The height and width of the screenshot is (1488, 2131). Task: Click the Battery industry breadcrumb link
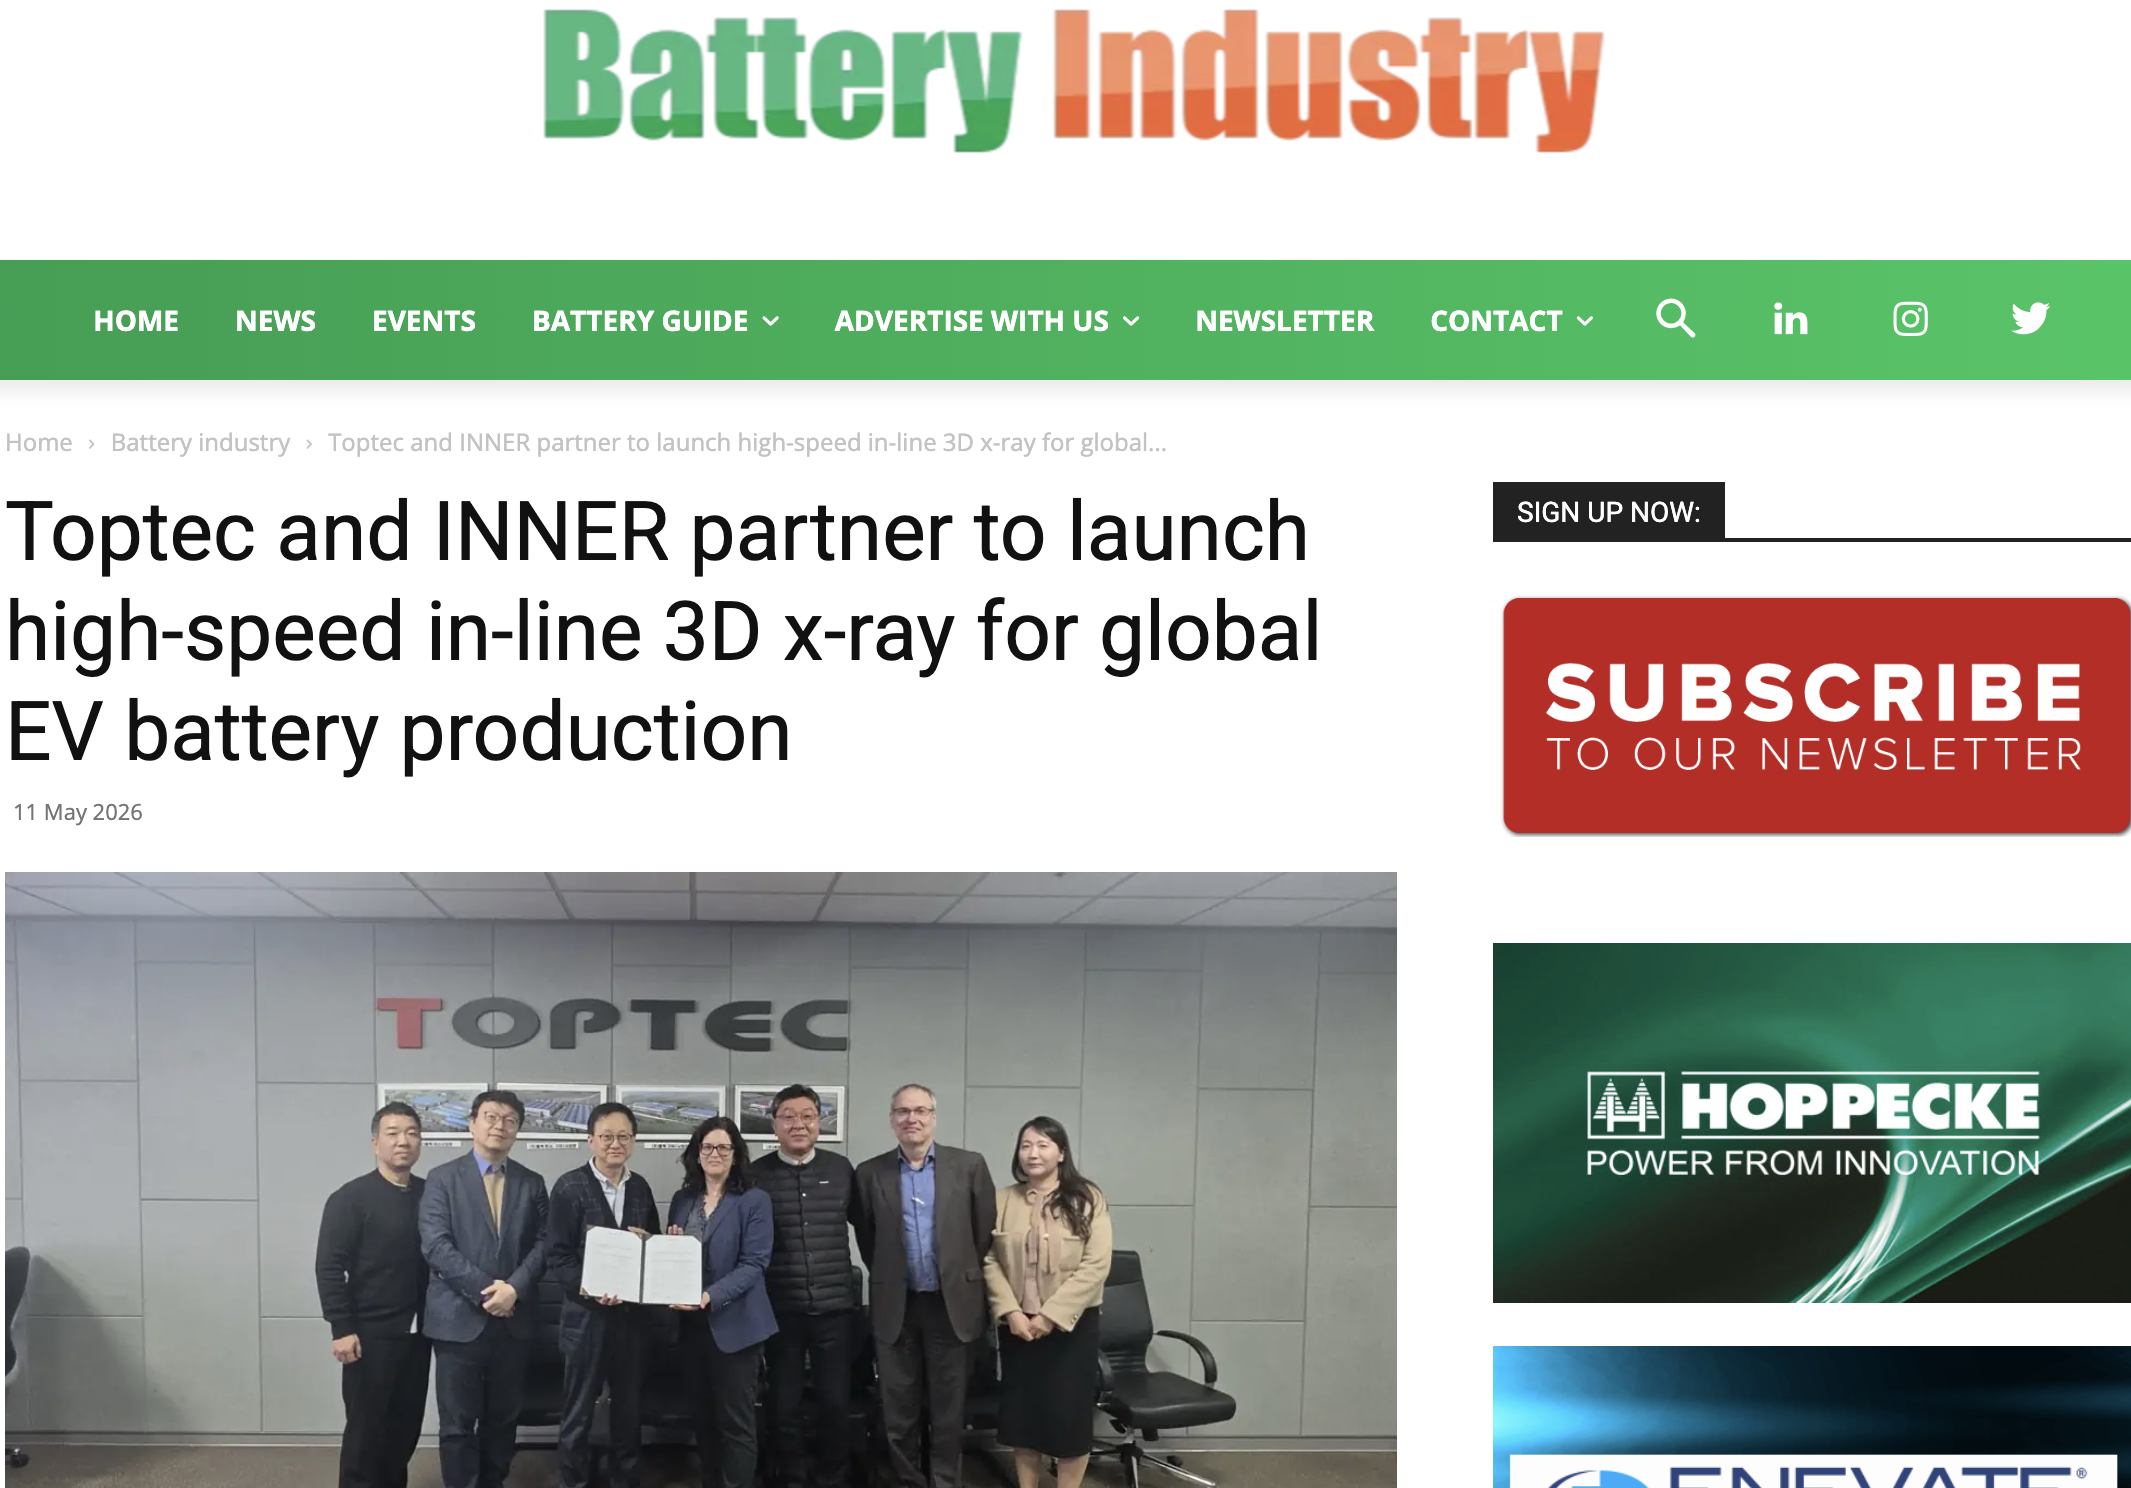200,442
